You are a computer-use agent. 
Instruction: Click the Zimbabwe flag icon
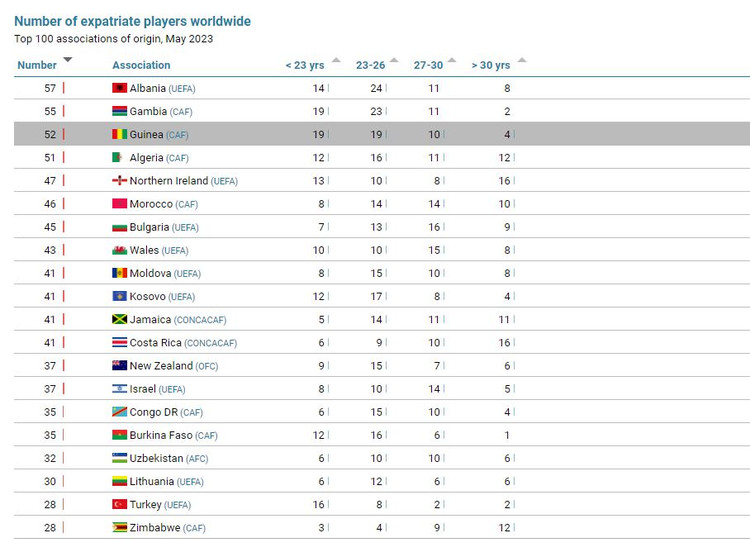click(119, 528)
